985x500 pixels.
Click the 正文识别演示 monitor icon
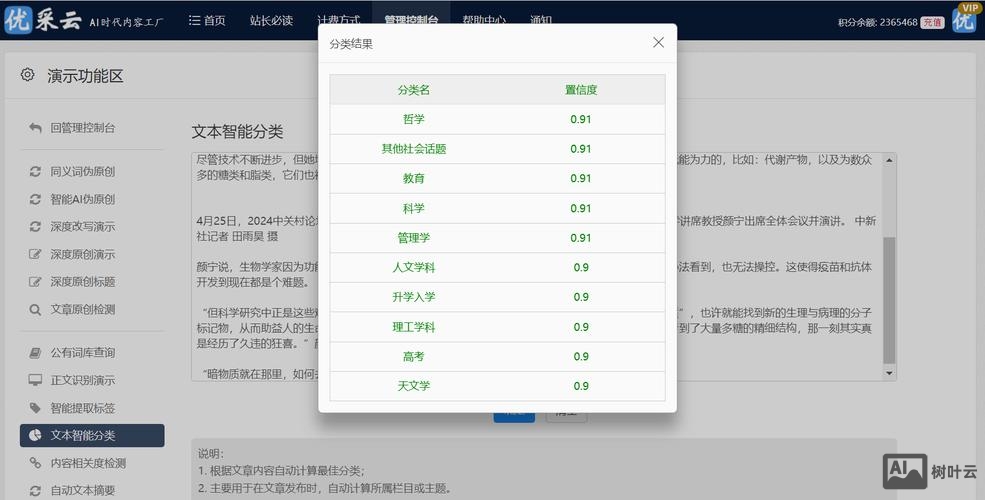click(x=35, y=380)
